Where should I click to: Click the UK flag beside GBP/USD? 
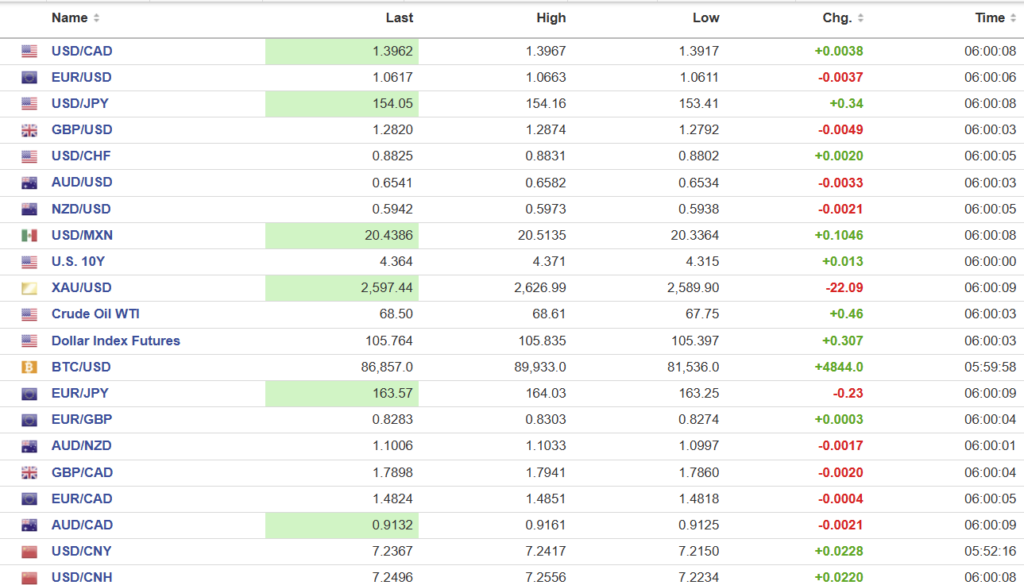click(29, 131)
